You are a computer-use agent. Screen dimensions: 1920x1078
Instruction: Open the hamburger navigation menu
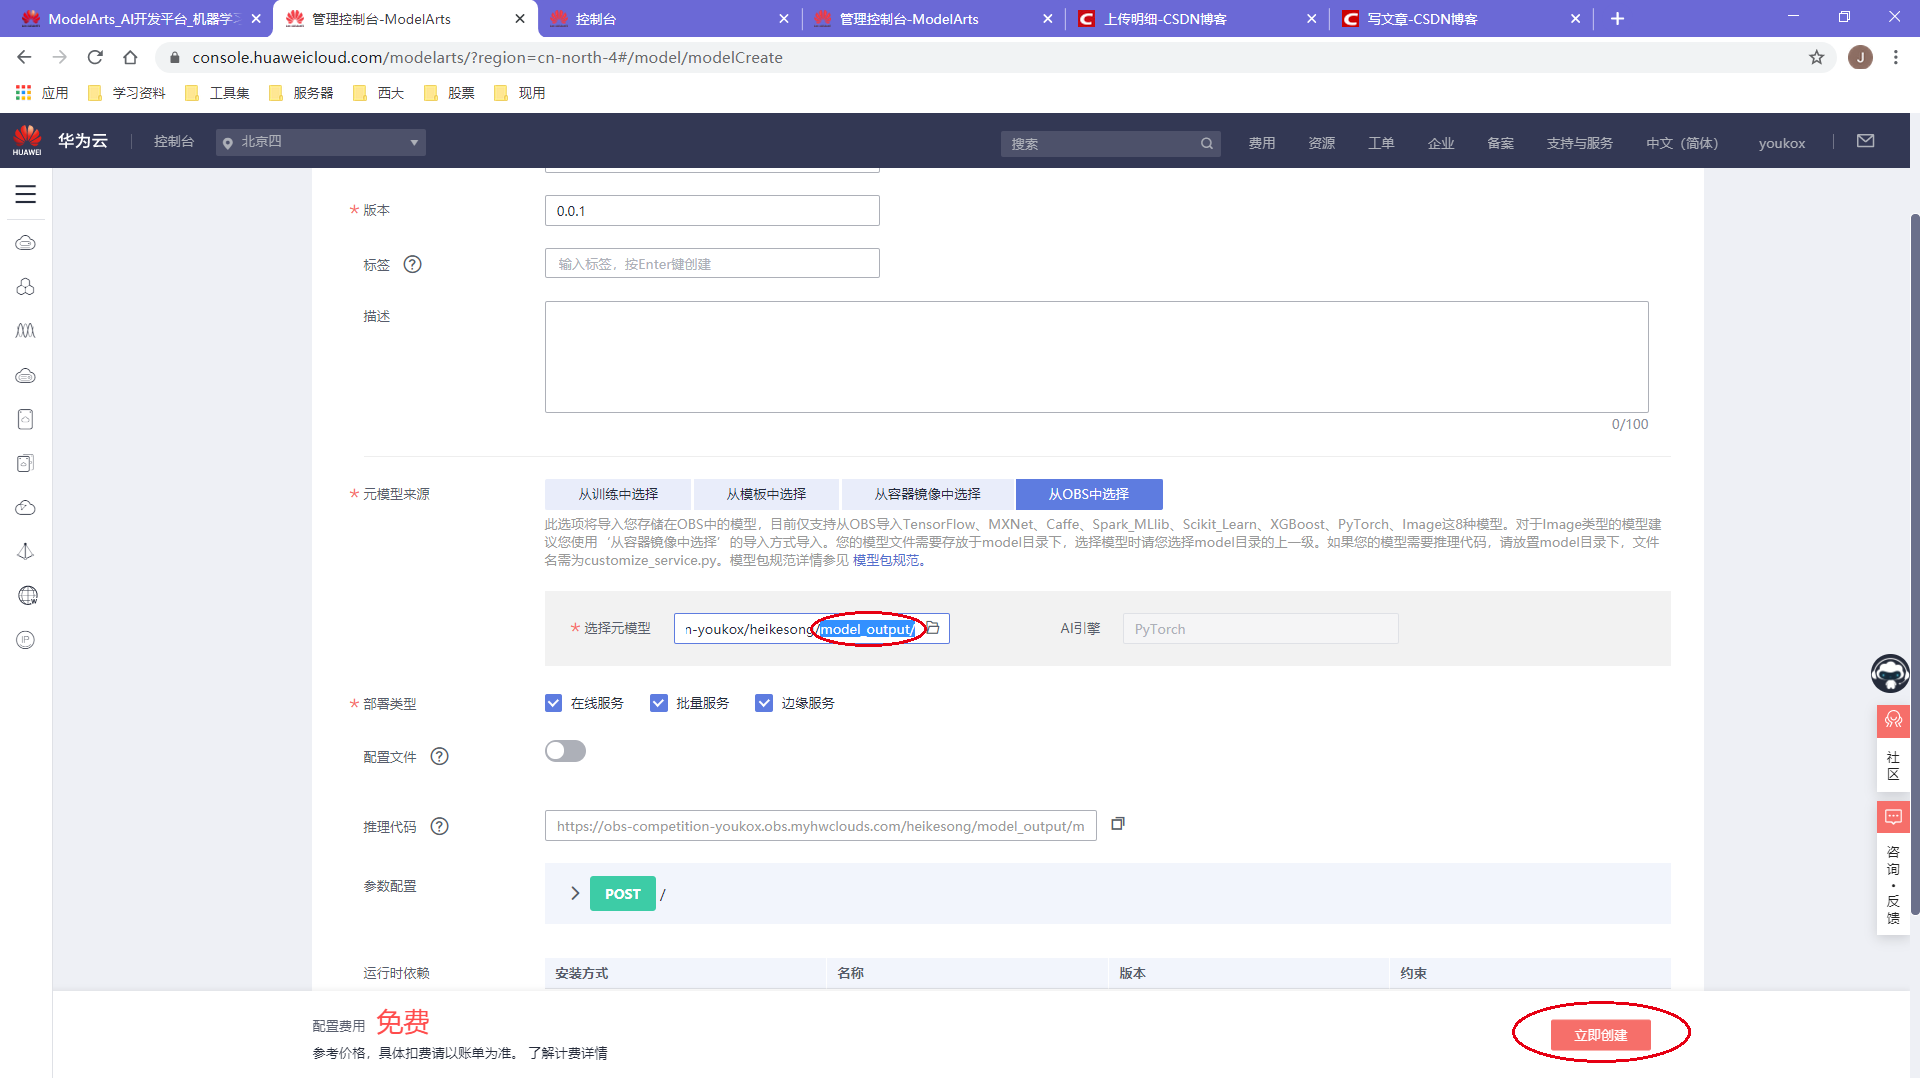26,194
